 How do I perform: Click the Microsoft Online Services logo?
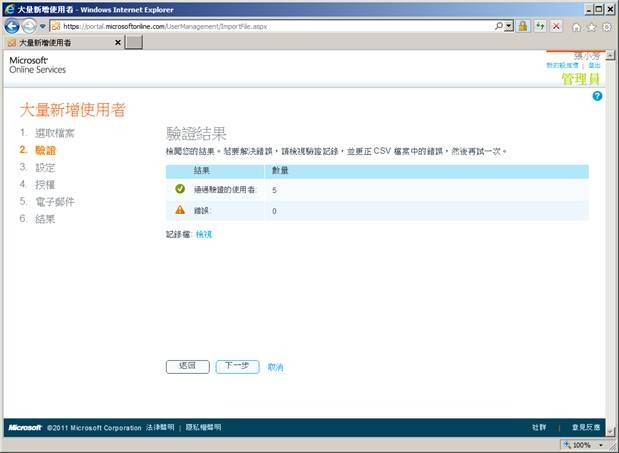38,65
